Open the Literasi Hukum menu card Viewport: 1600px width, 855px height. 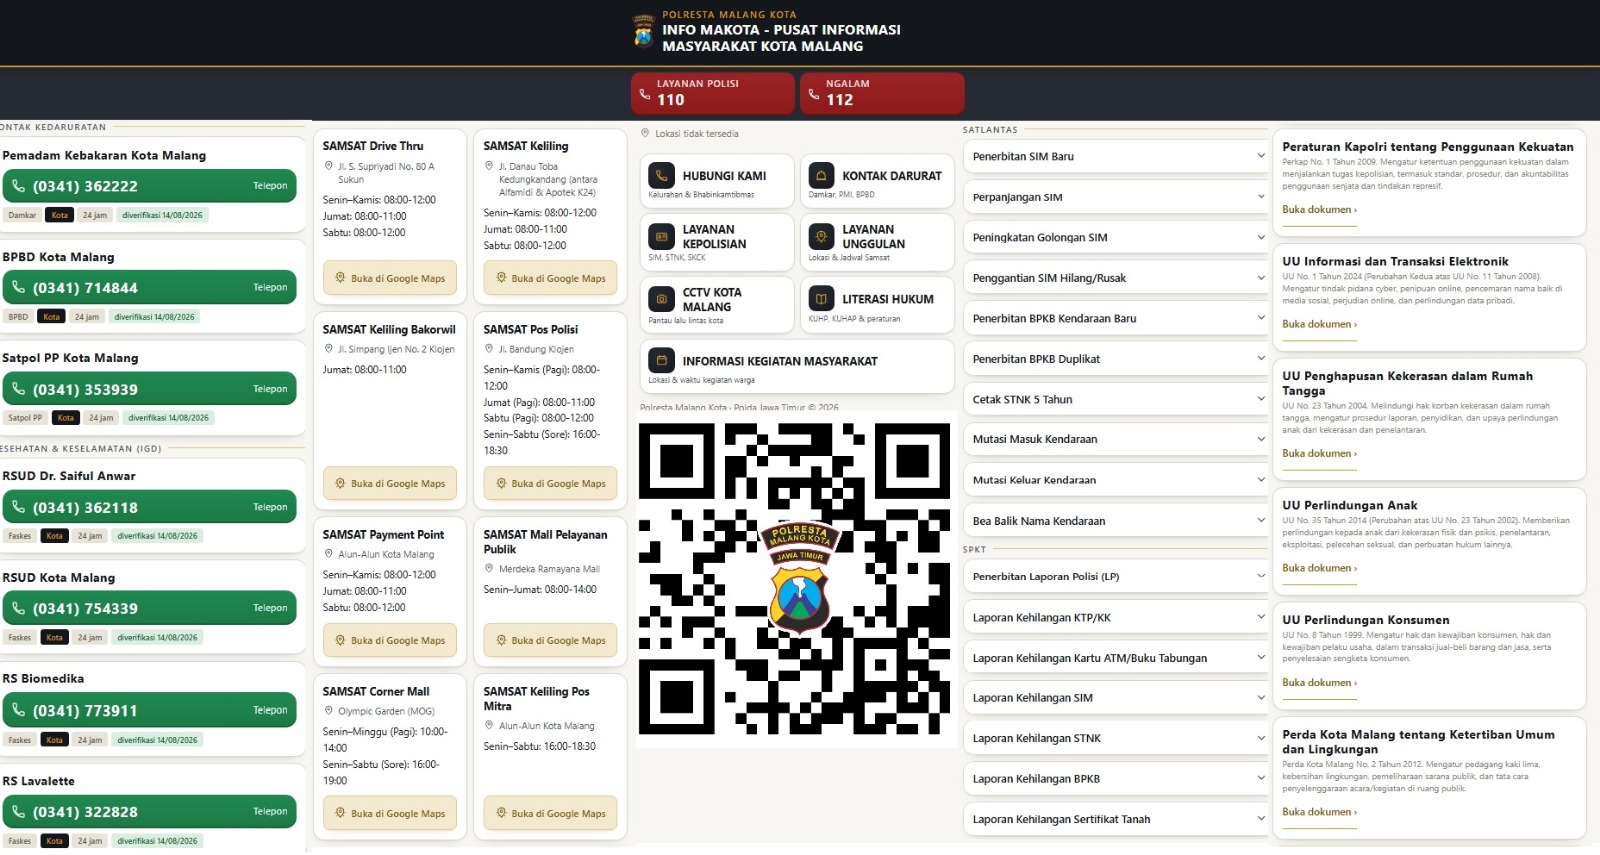pos(877,304)
